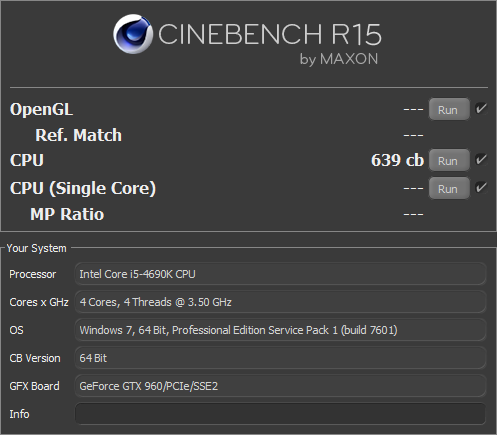Click the Ref. Match label

pyautogui.click(x=78, y=135)
